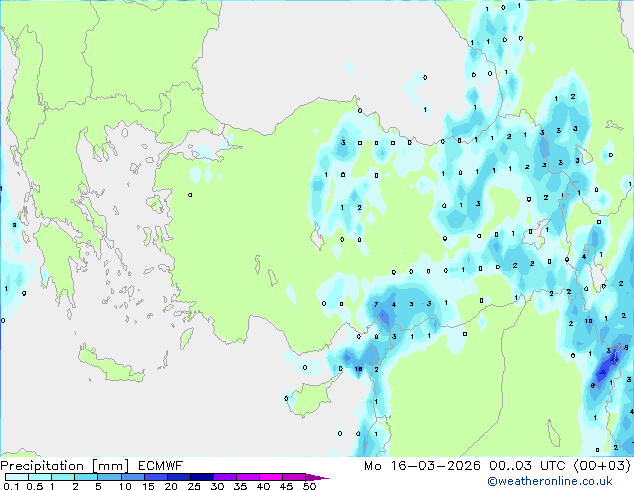The width and height of the screenshot is (634, 490).
Task: Click the legend label "40"
Action: click(x=263, y=486)
